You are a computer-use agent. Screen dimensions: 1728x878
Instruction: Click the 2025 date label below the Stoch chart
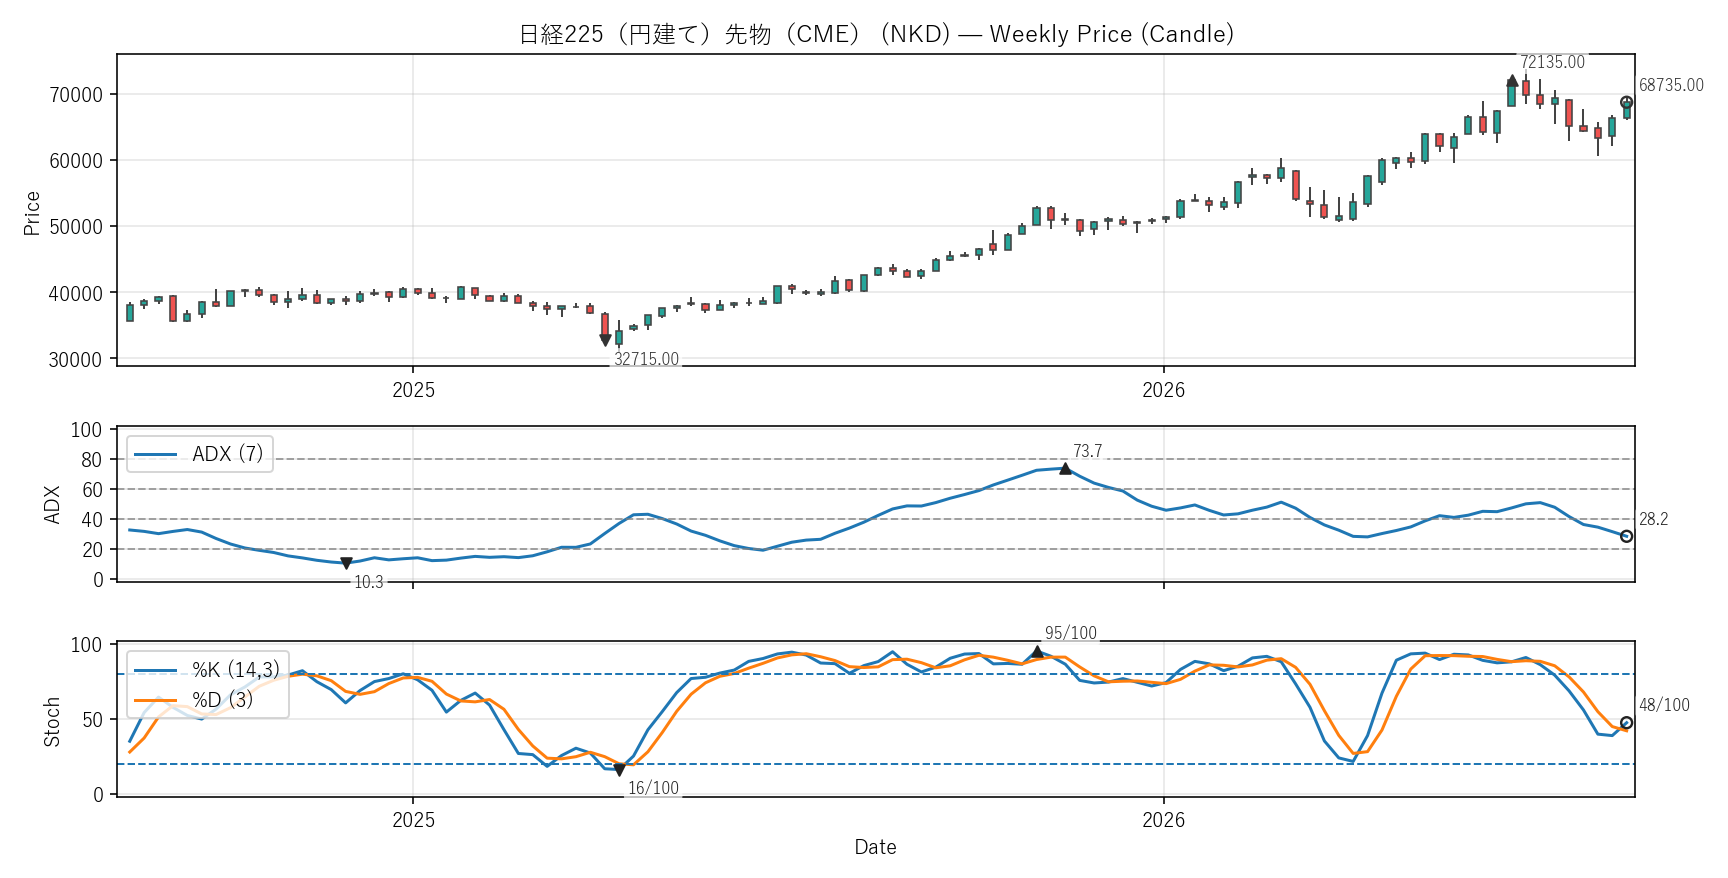coord(413,820)
